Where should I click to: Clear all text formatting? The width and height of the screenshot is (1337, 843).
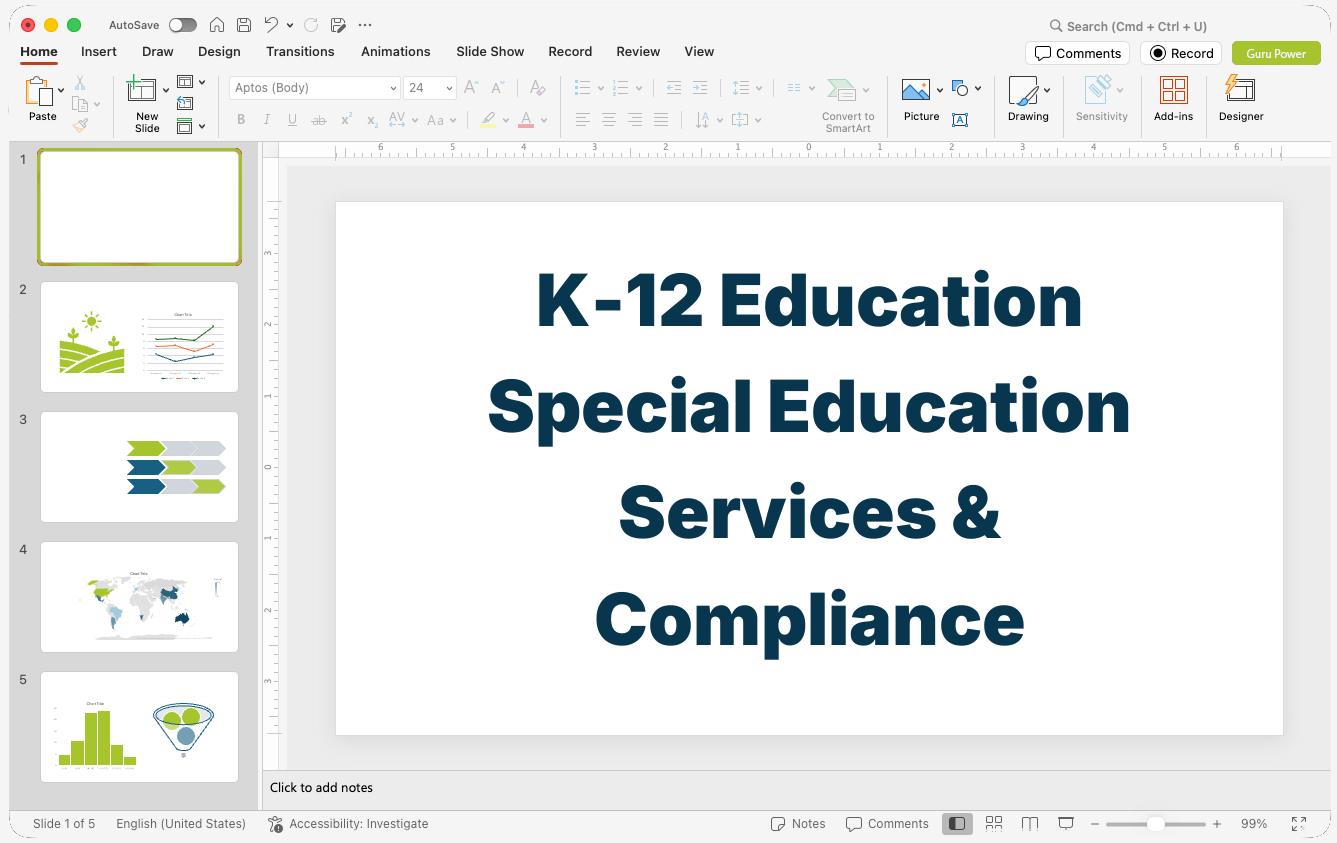(x=538, y=88)
